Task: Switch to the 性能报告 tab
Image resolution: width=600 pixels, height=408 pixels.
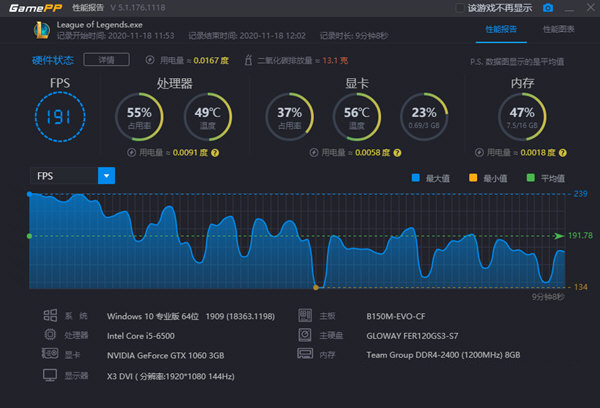Action: 501,29
